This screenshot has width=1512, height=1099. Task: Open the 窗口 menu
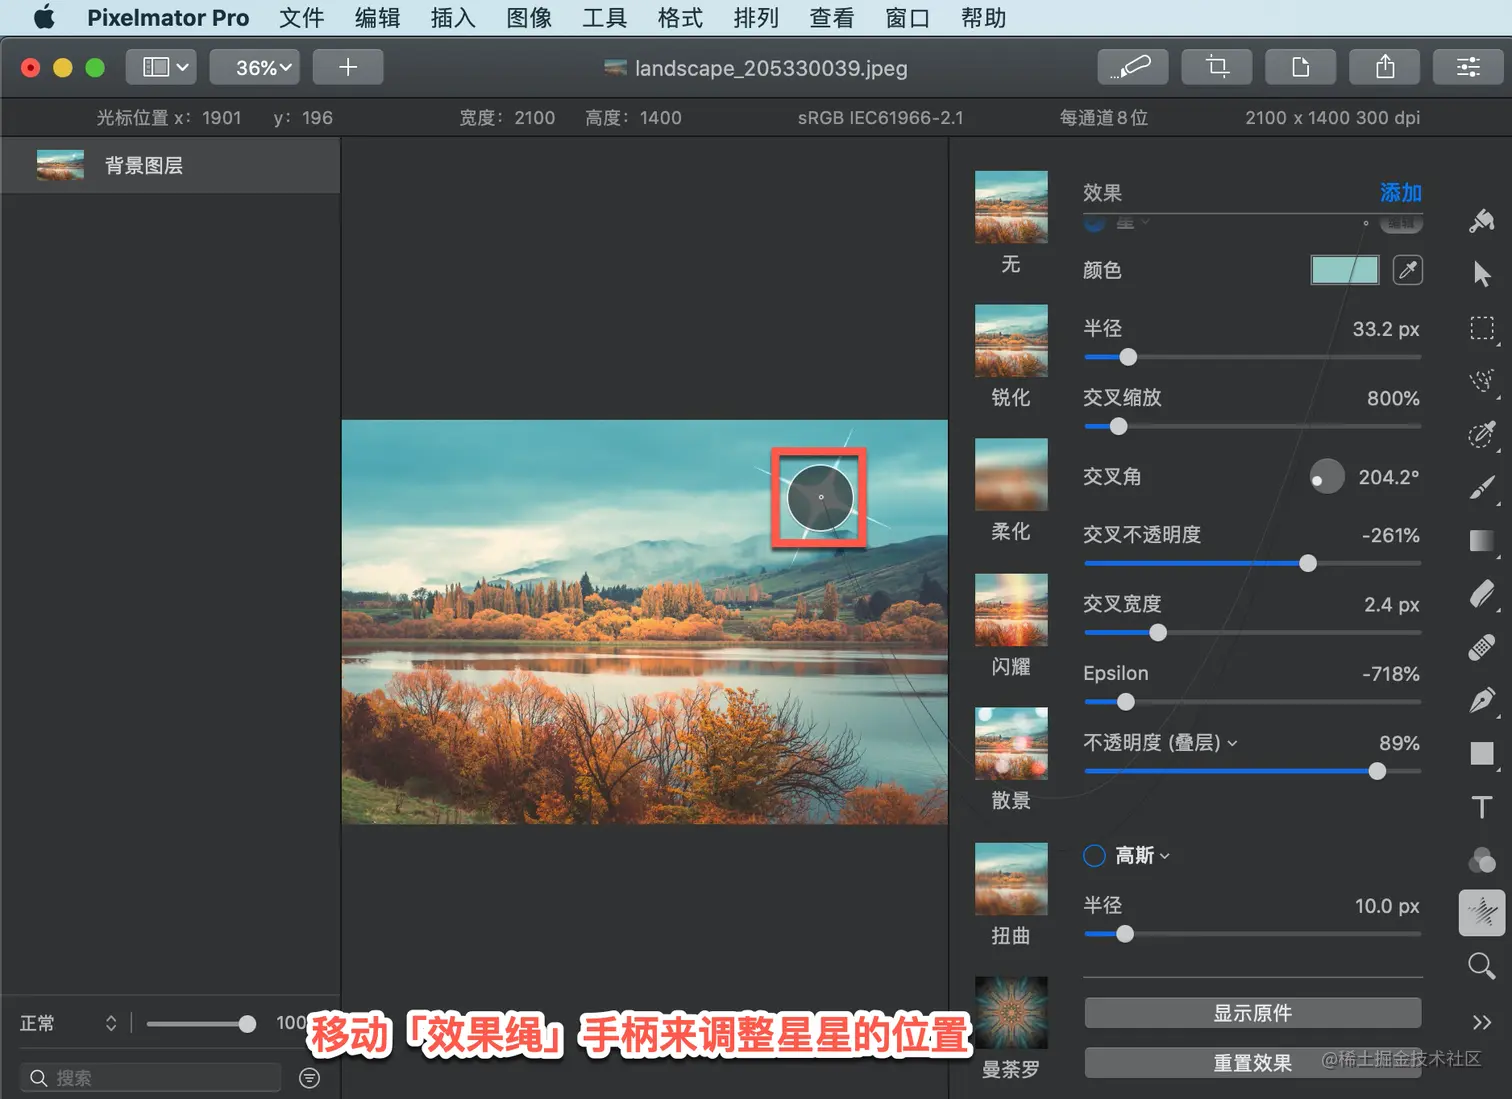[908, 18]
